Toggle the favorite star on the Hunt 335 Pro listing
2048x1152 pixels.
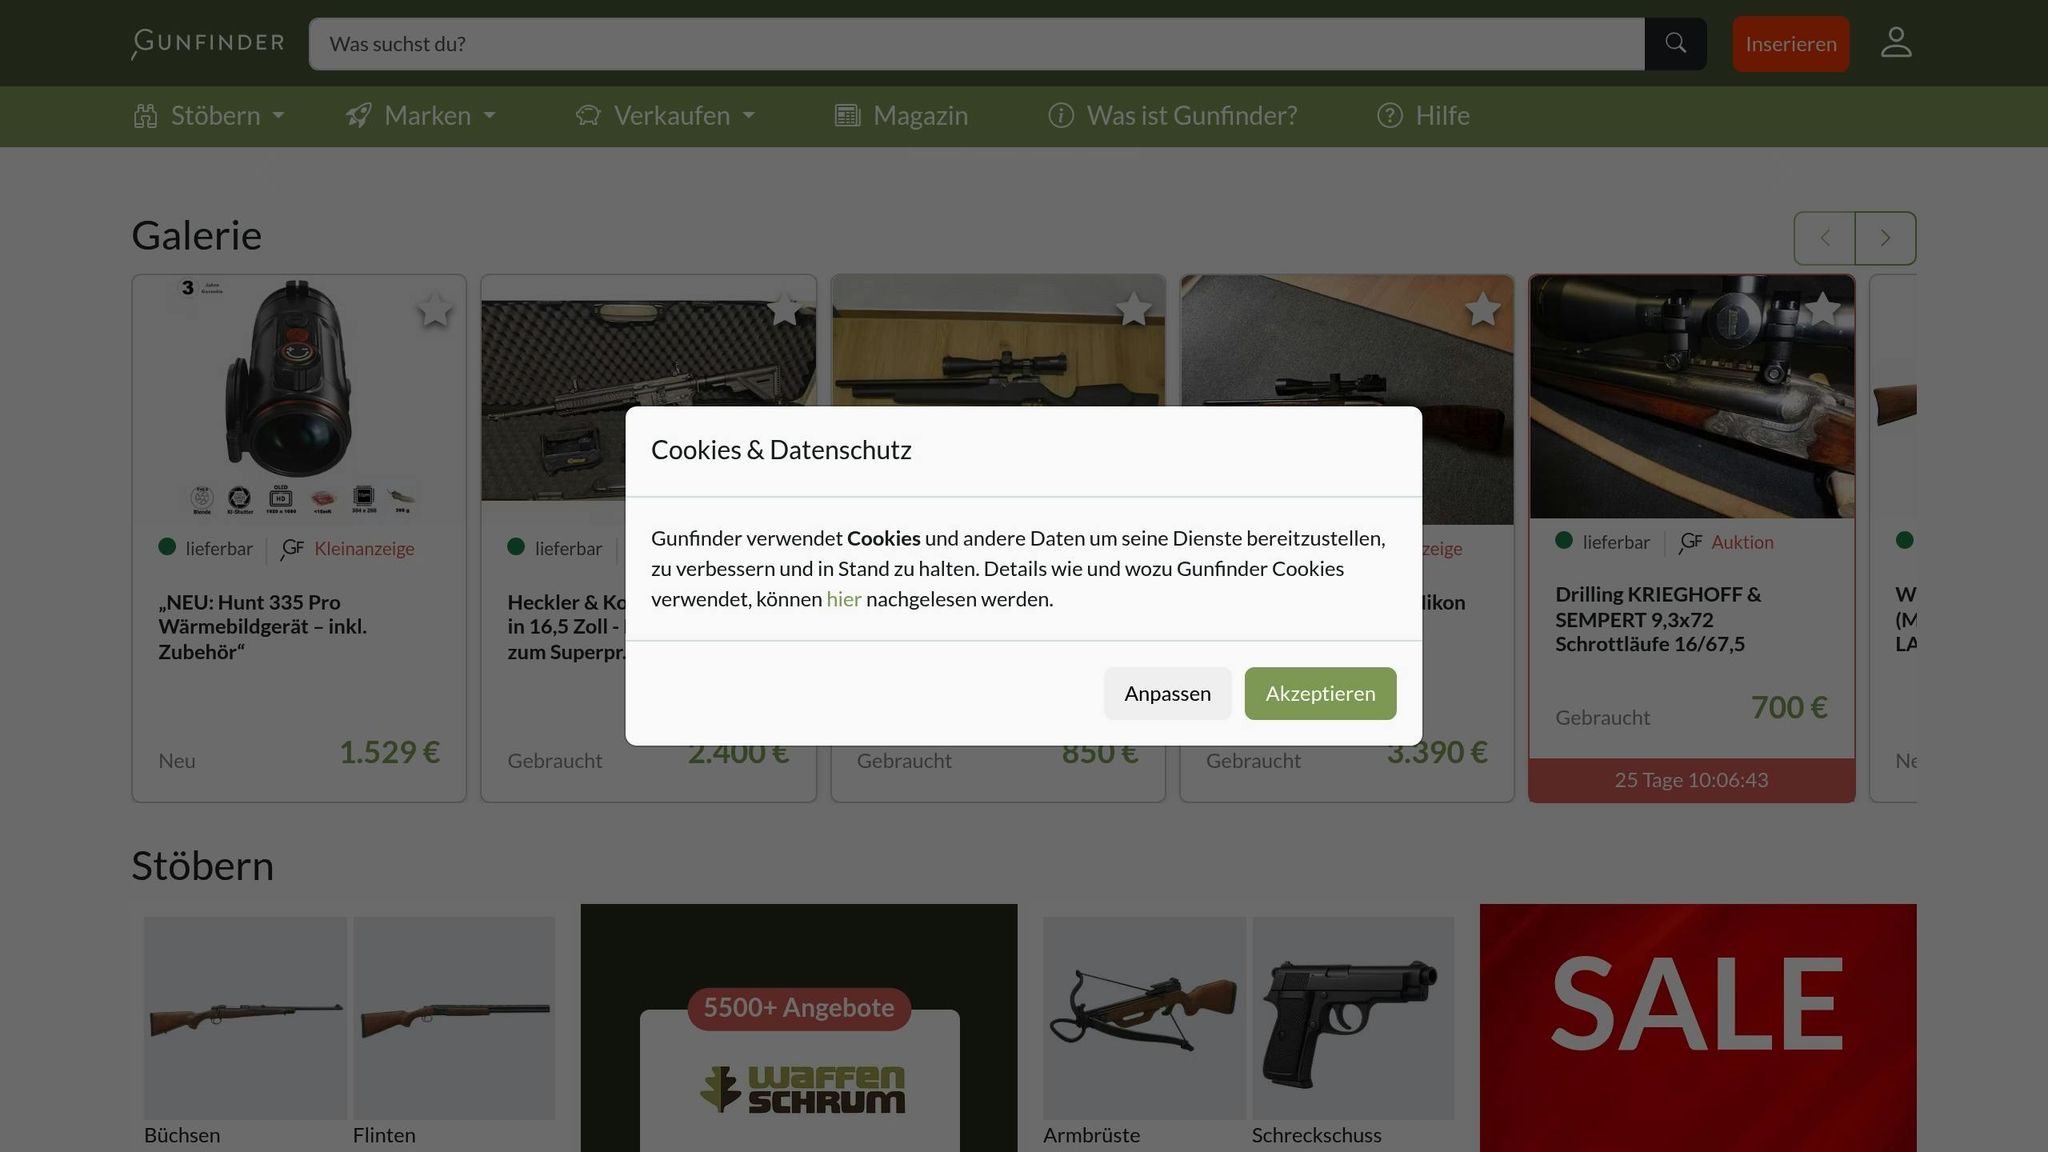(x=435, y=311)
